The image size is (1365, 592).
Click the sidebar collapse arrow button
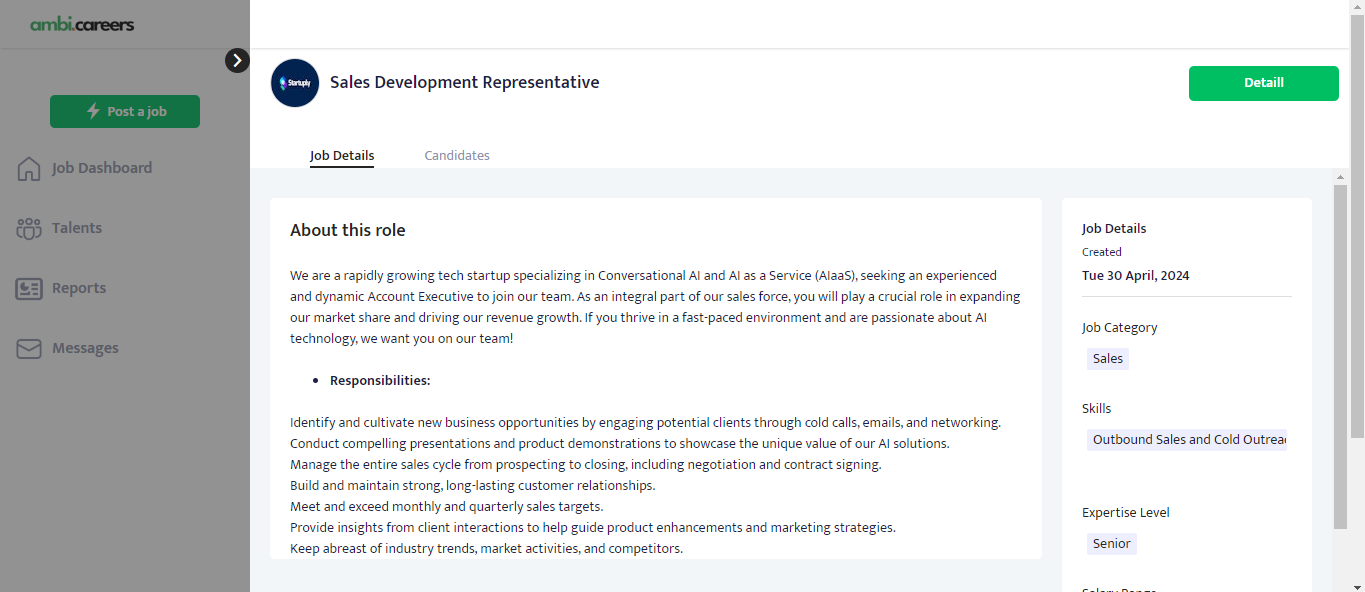pos(237,61)
